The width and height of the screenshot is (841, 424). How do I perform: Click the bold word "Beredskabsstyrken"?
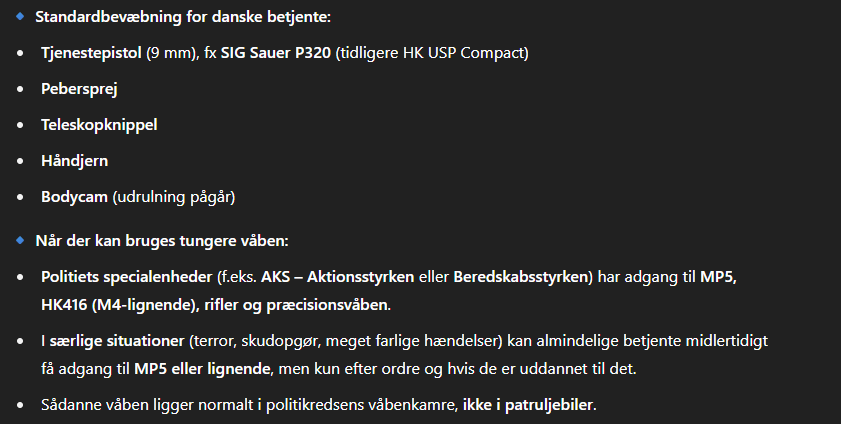click(x=521, y=276)
